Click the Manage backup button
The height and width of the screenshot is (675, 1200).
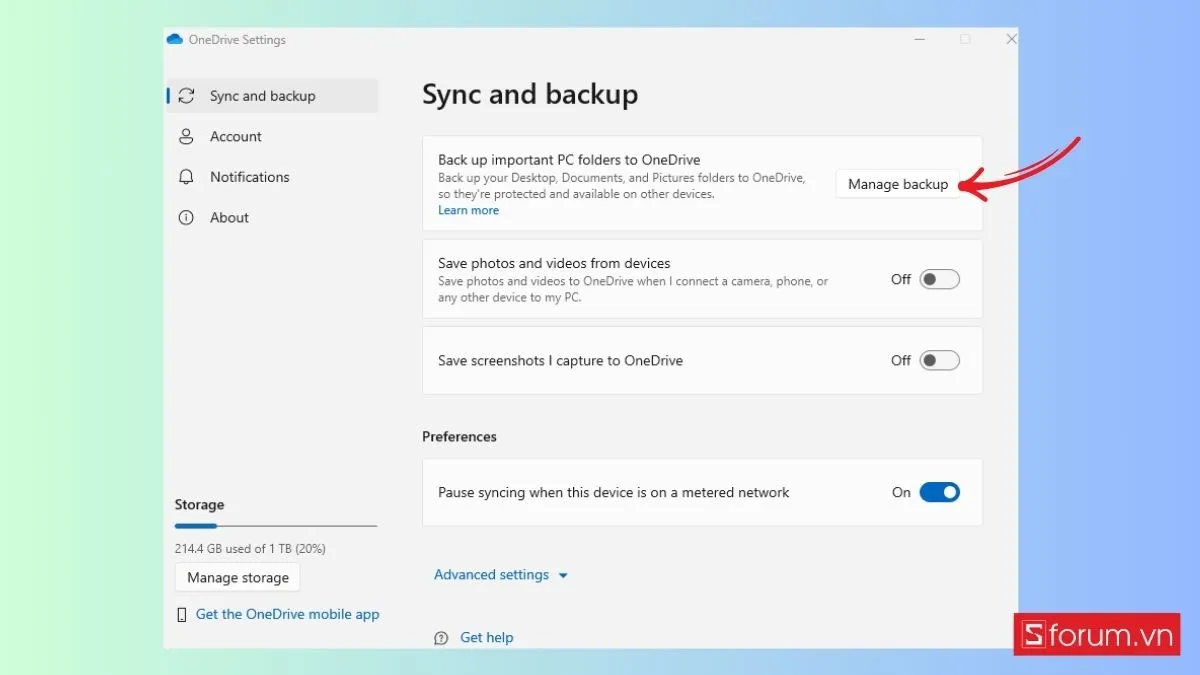(x=897, y=184)
